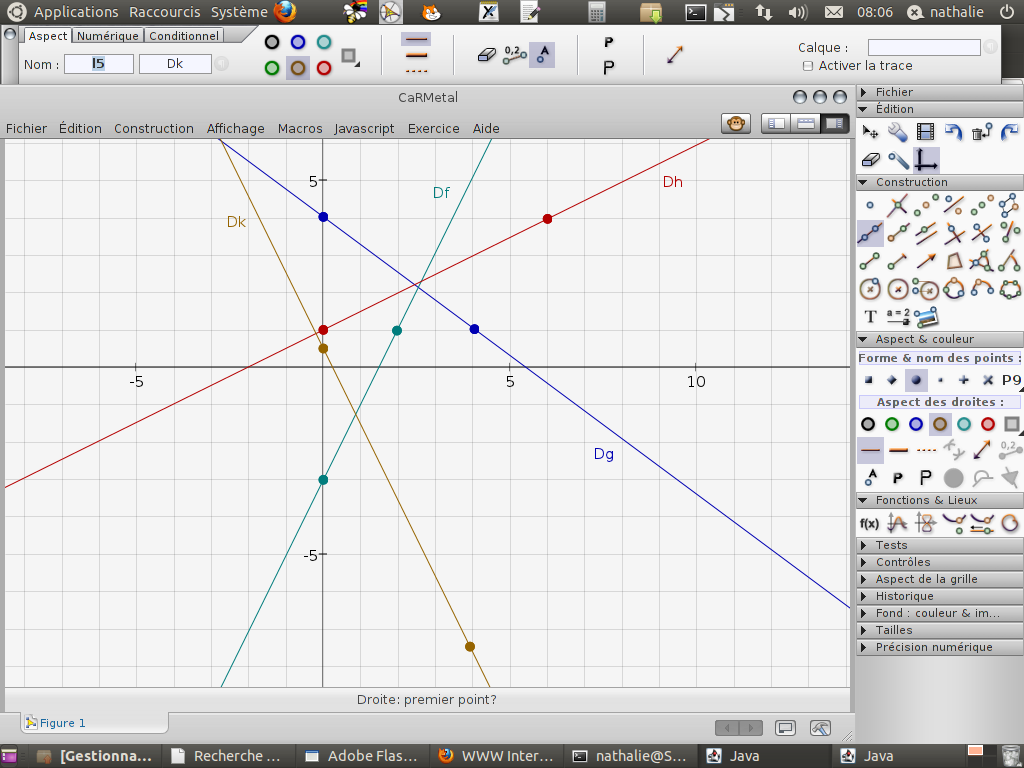Expand the Tests section
Viewport: 1024px width, 768px height.
tap(940, 545)
